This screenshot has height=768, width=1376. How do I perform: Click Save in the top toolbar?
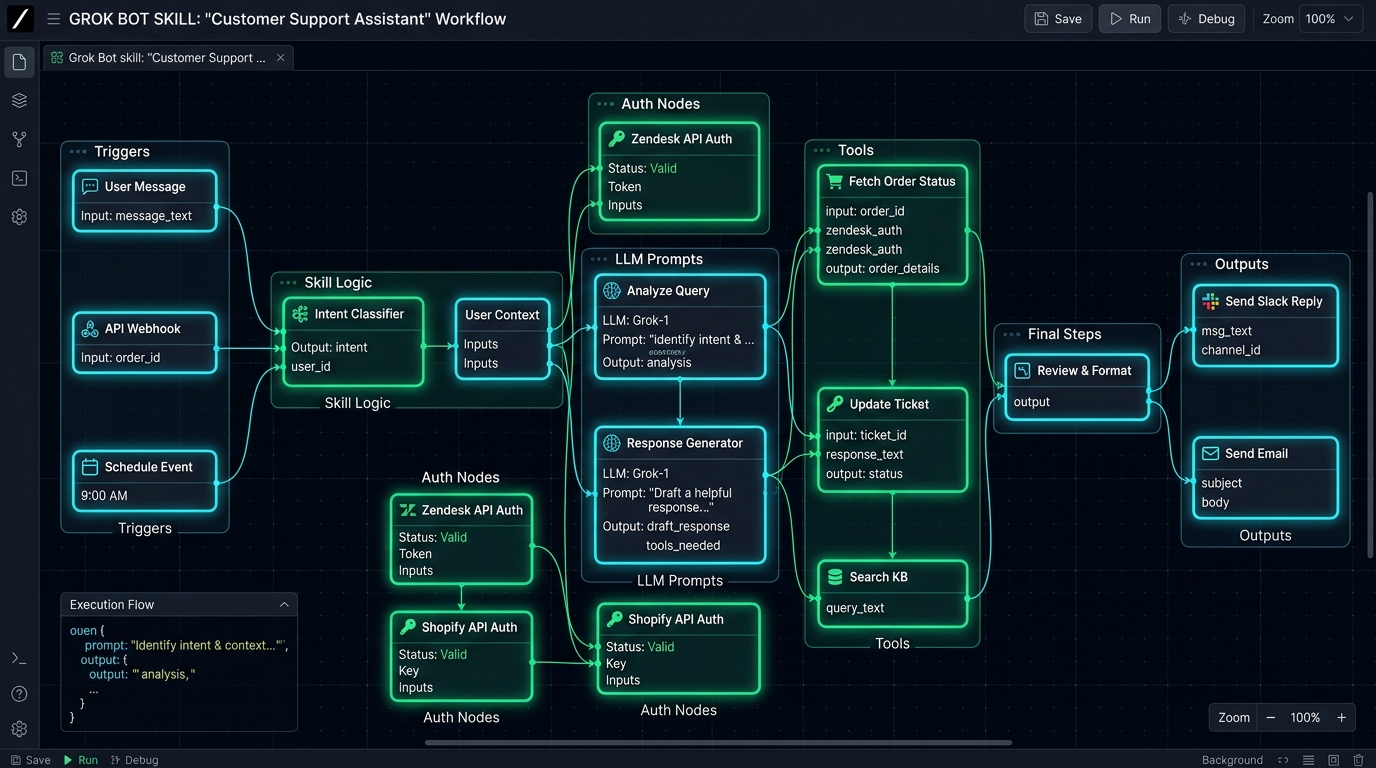click(1058, 19)
